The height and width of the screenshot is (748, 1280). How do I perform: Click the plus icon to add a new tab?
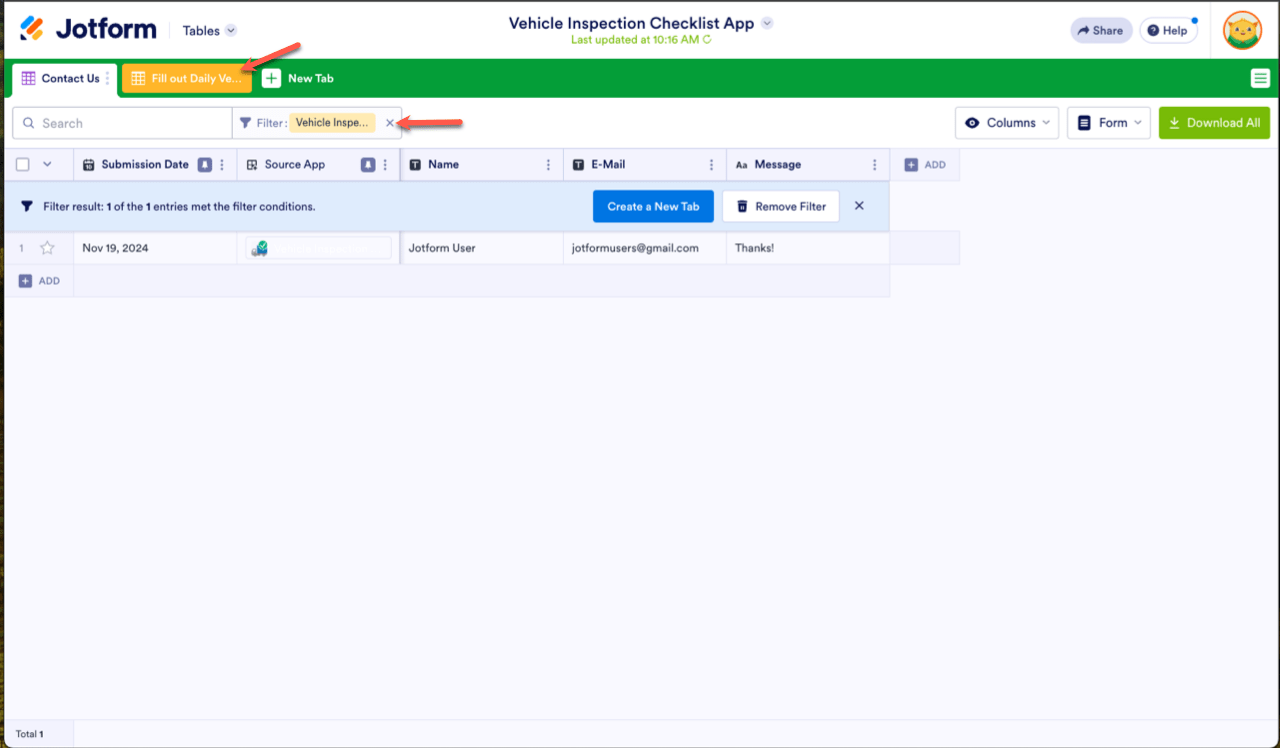click(x=271, y=78)
